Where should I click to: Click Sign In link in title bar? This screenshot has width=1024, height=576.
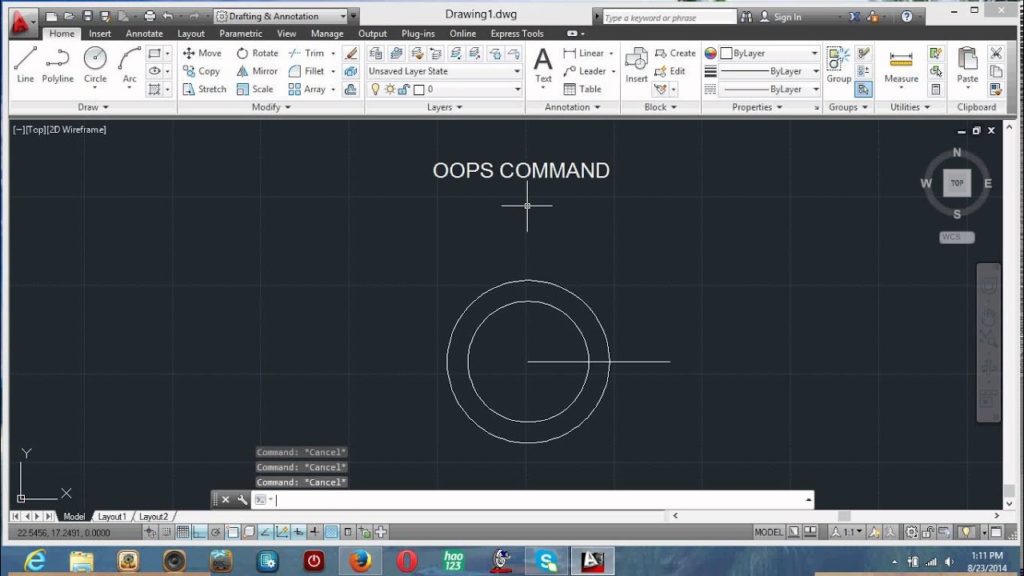(x=787, y=17)
